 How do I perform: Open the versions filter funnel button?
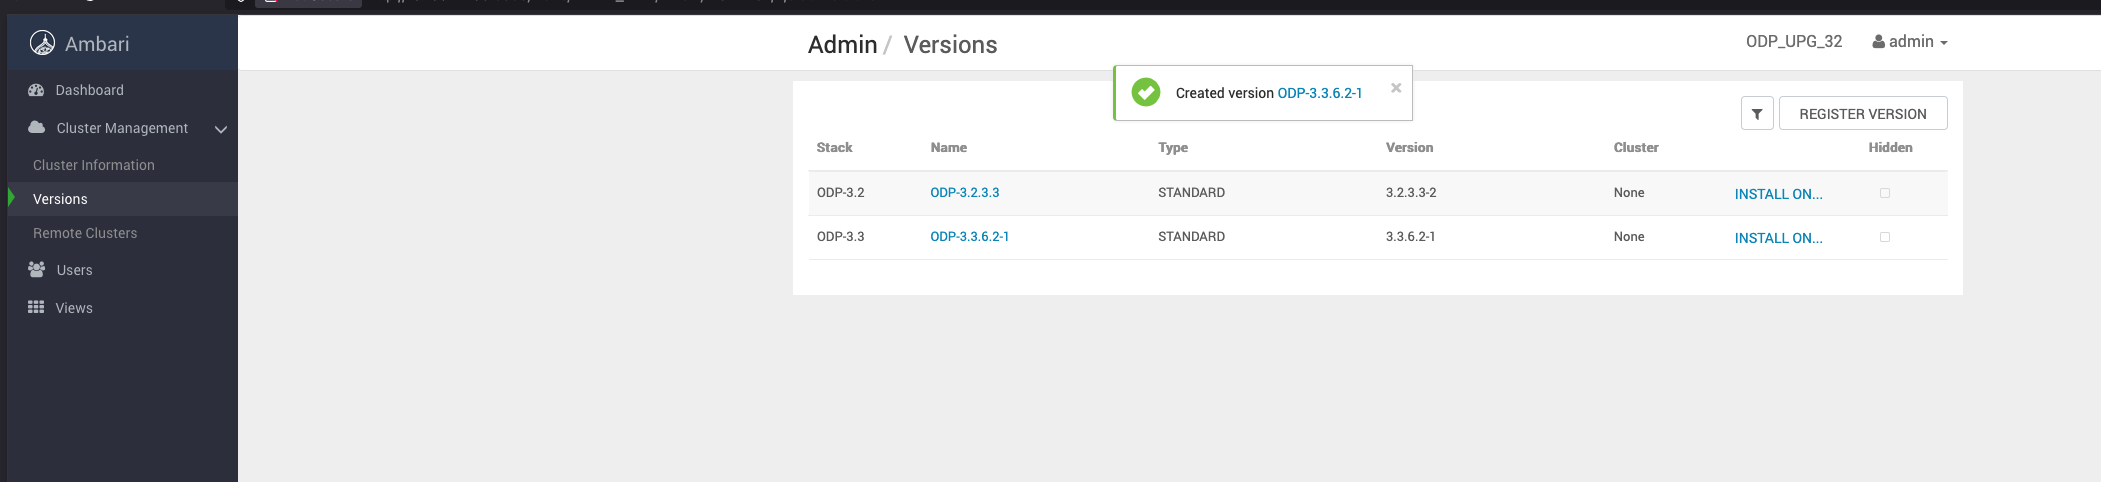pyautogui.click(x=1757, y=114)
